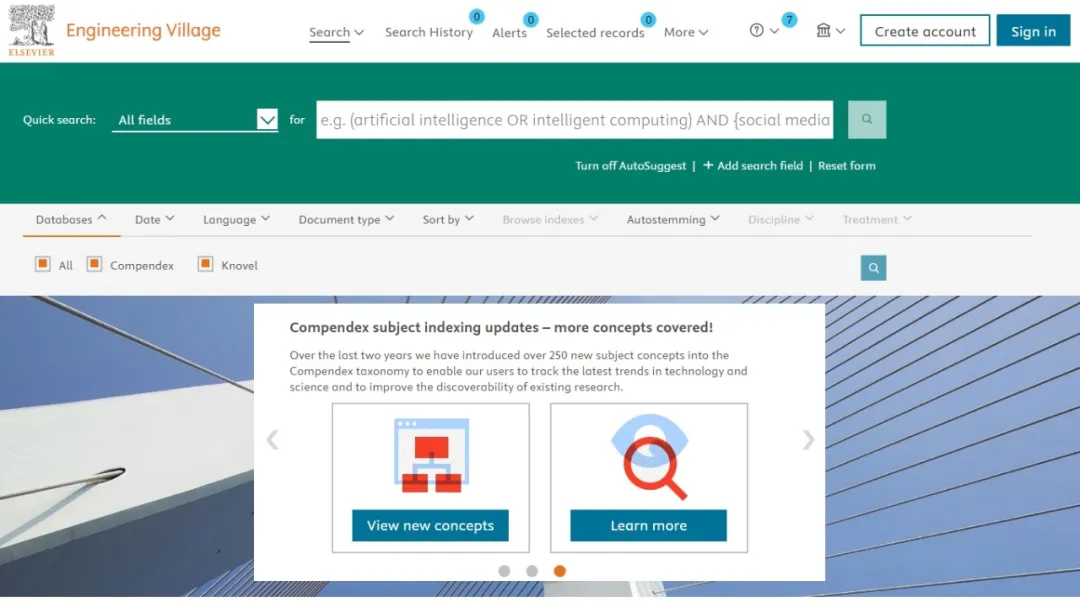Collapse the Databases tab
The height and width of the screenshot is (608, 1080).
pos(71,219)
